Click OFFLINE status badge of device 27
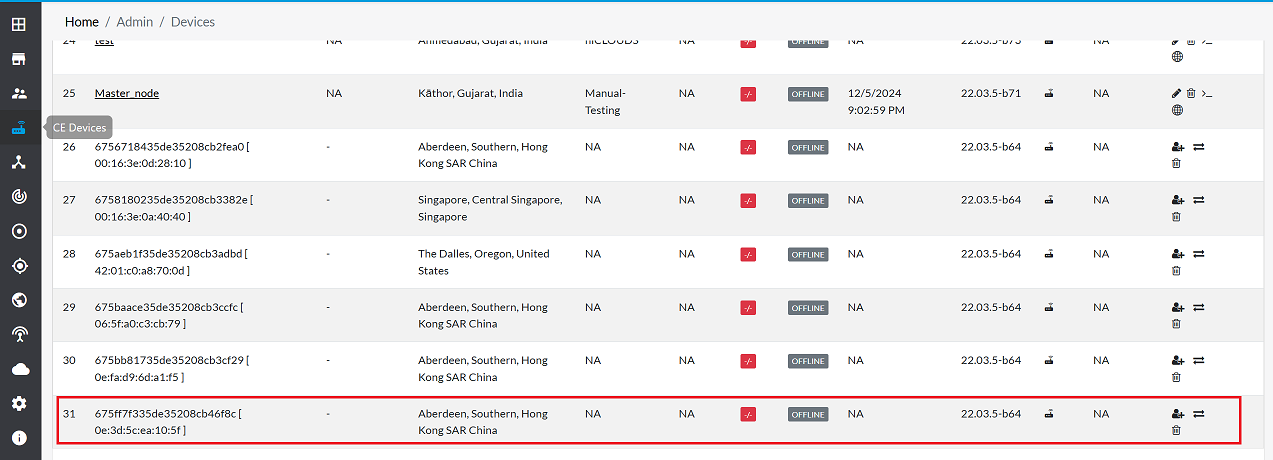Viewport: 1273px width, 460px height. tap(808, 201)
